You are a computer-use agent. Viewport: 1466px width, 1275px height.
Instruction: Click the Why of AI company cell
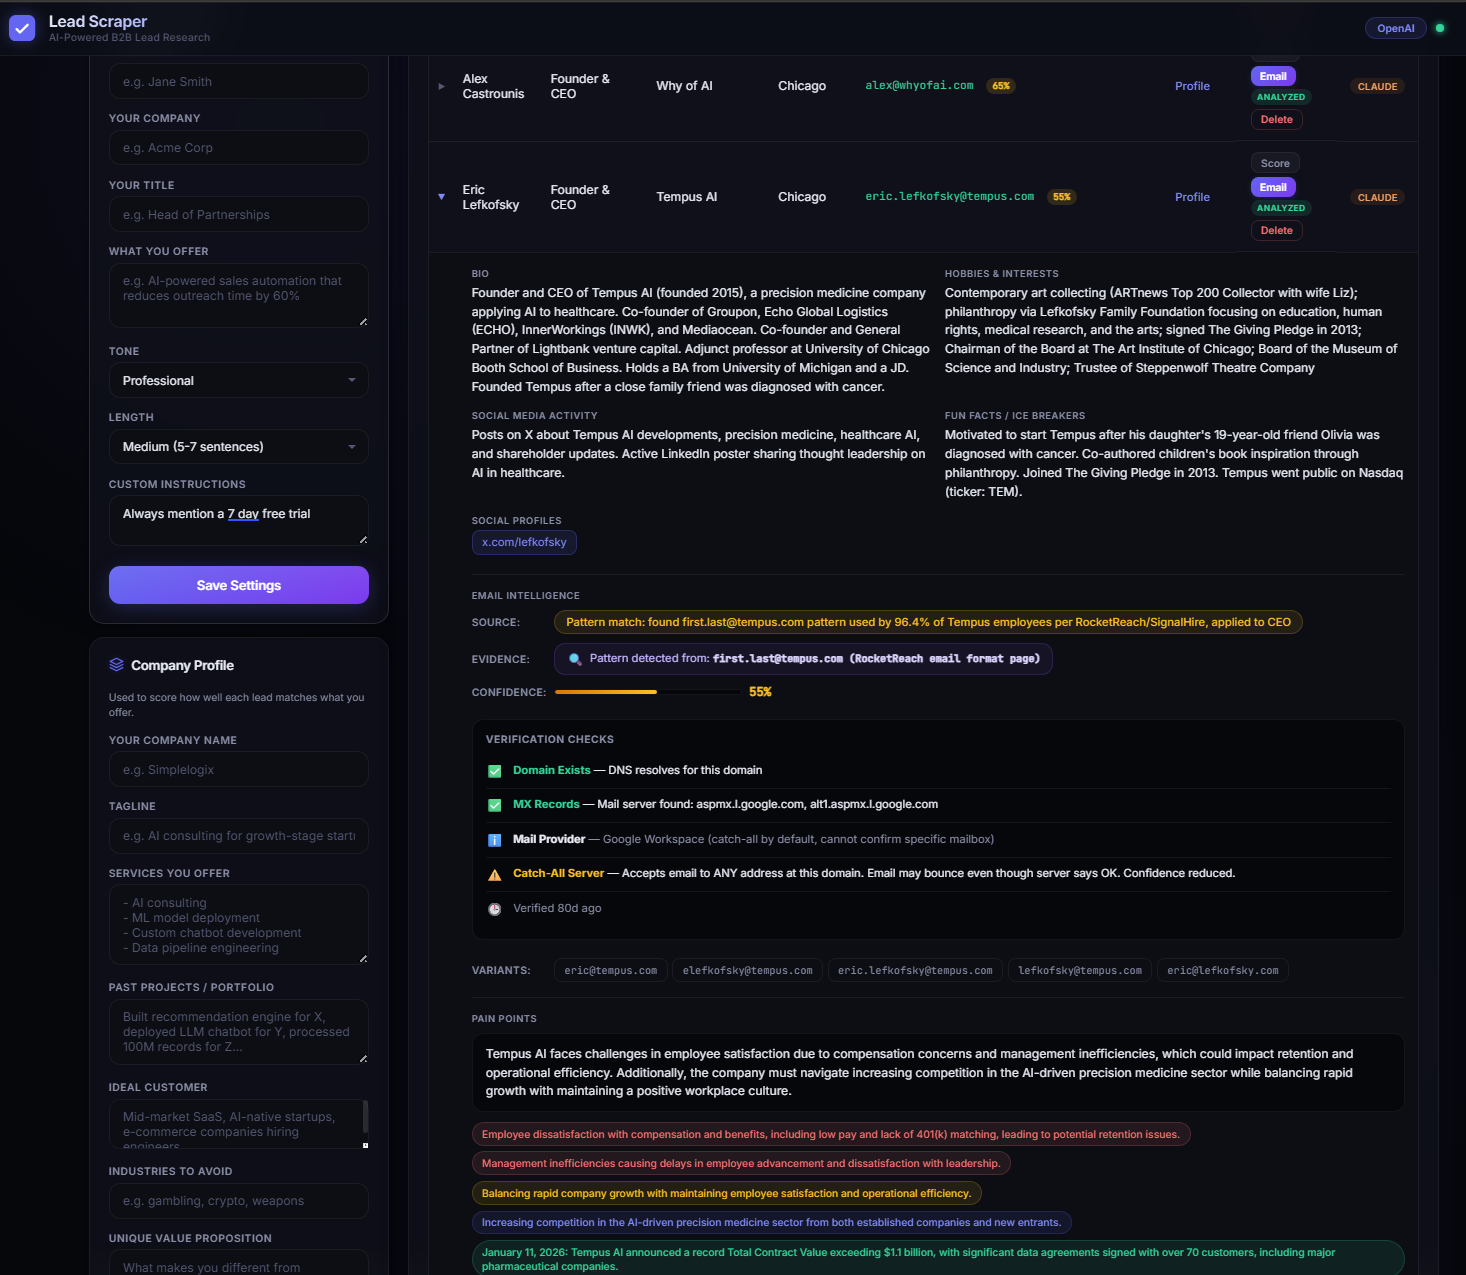click(684, 86)
